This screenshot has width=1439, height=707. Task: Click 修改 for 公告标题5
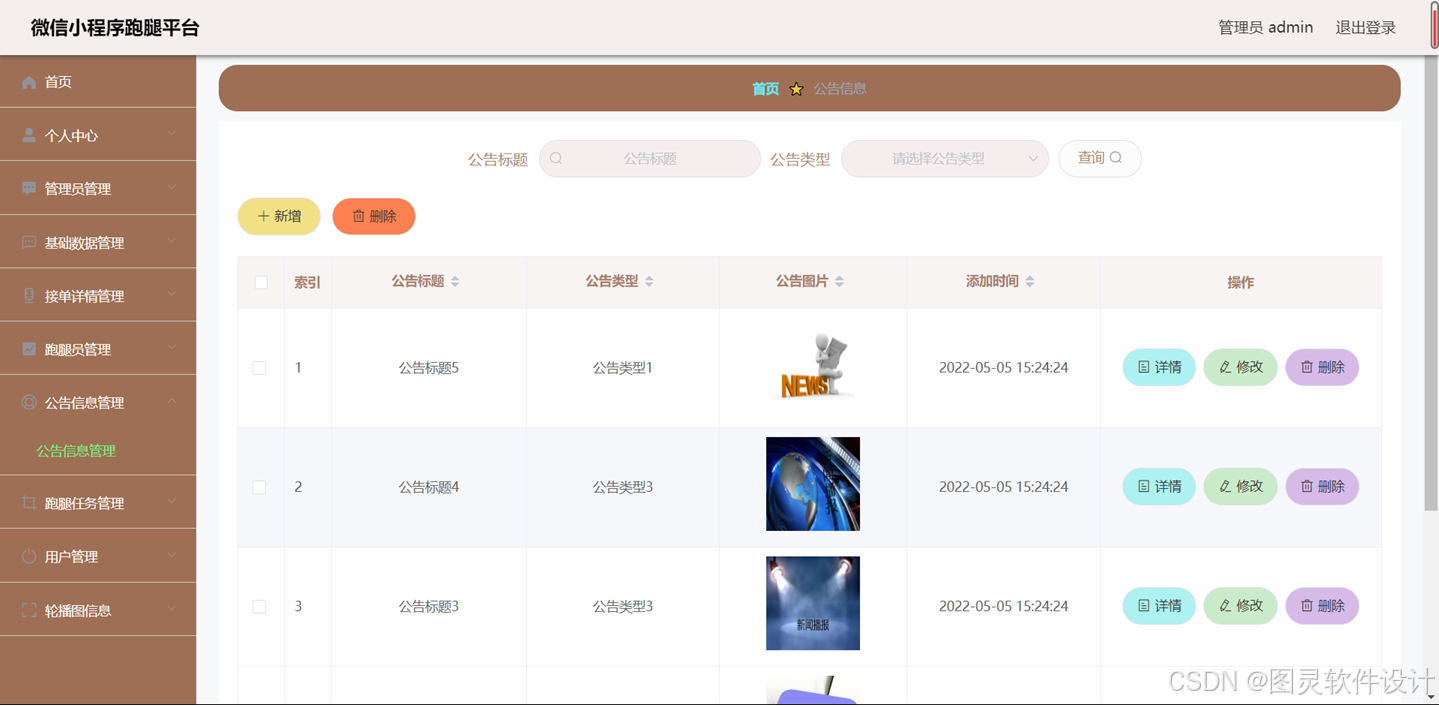pos(1240,367)
